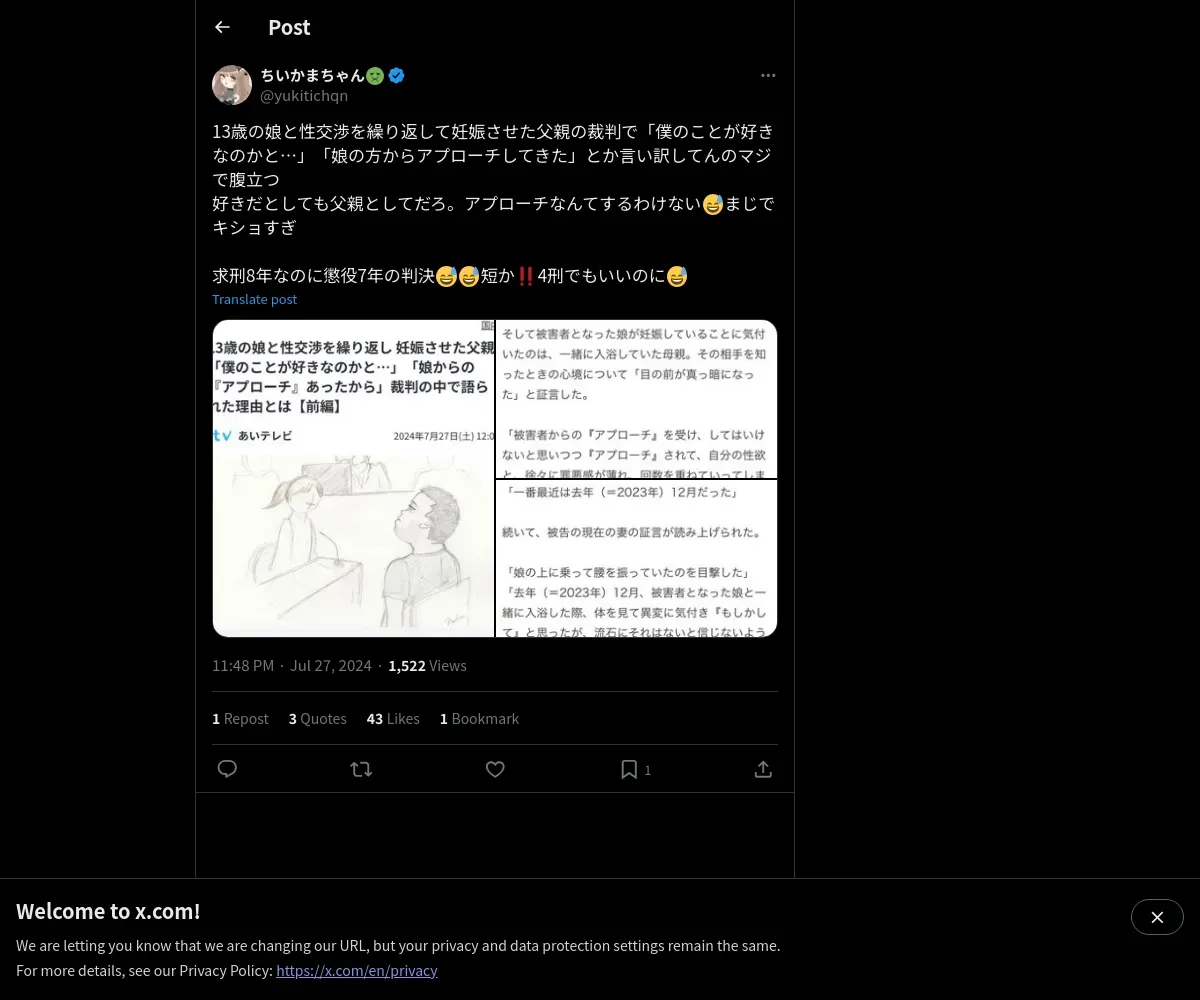The image size is (1200, 1000).
Task: Like the post with the heart icon
Action: click(x=495, y=769)
